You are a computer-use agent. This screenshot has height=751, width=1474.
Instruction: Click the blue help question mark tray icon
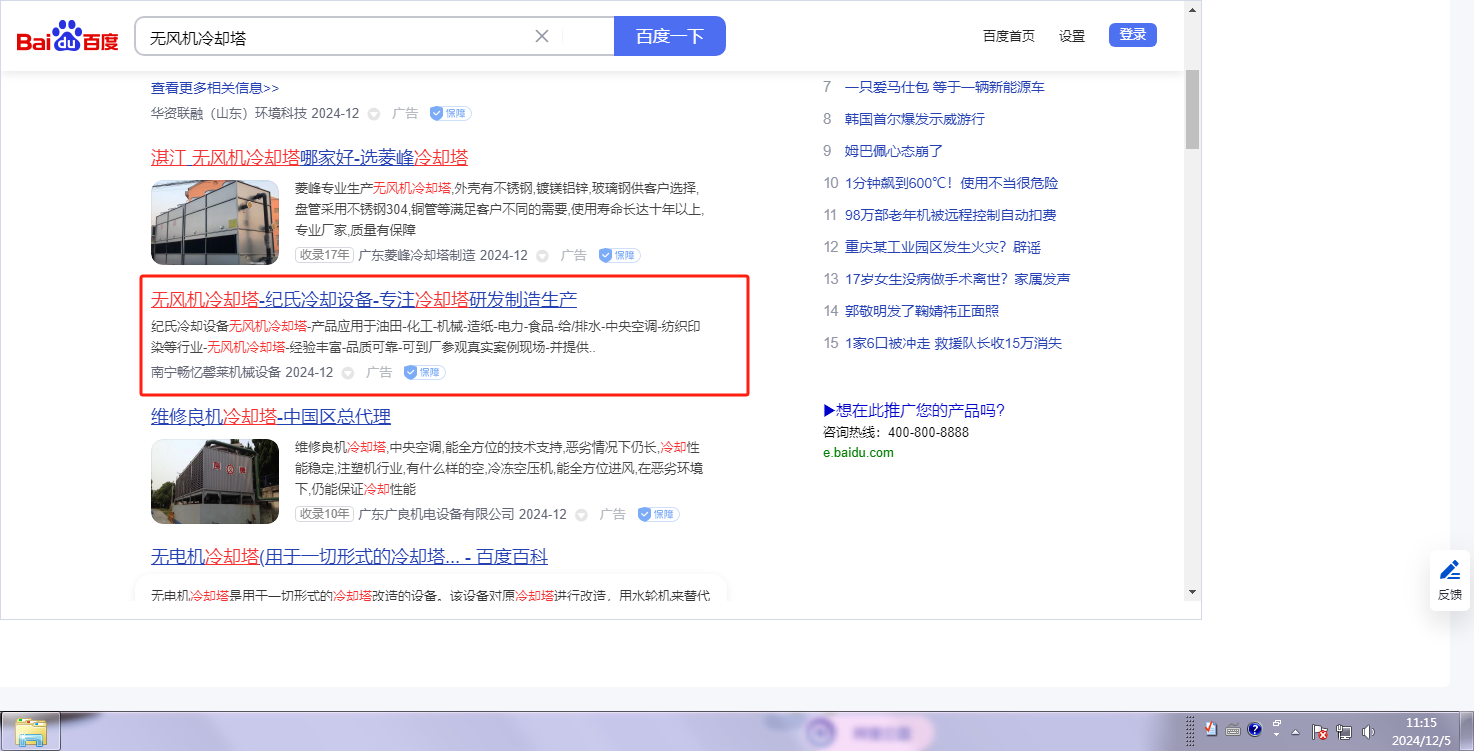(x=1255, y=729)
